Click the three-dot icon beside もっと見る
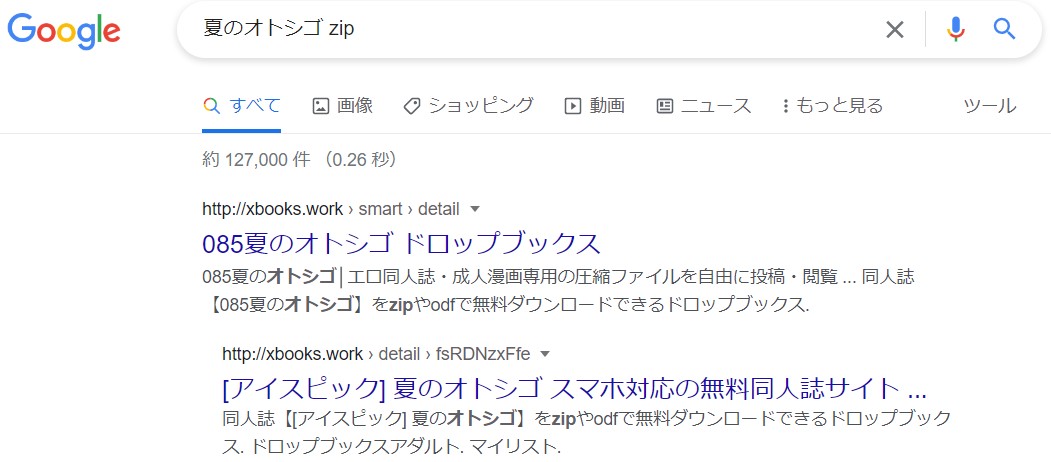The height and width of the screenshot is (462, 1051). click(786, 106)
